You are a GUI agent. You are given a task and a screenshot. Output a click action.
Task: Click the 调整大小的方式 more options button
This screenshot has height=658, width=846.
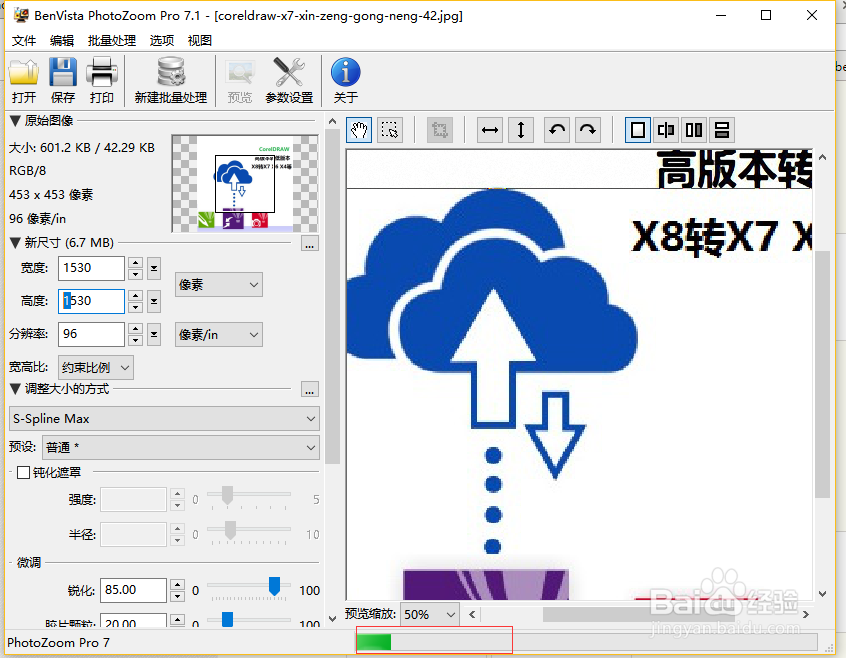click(310, 389)
